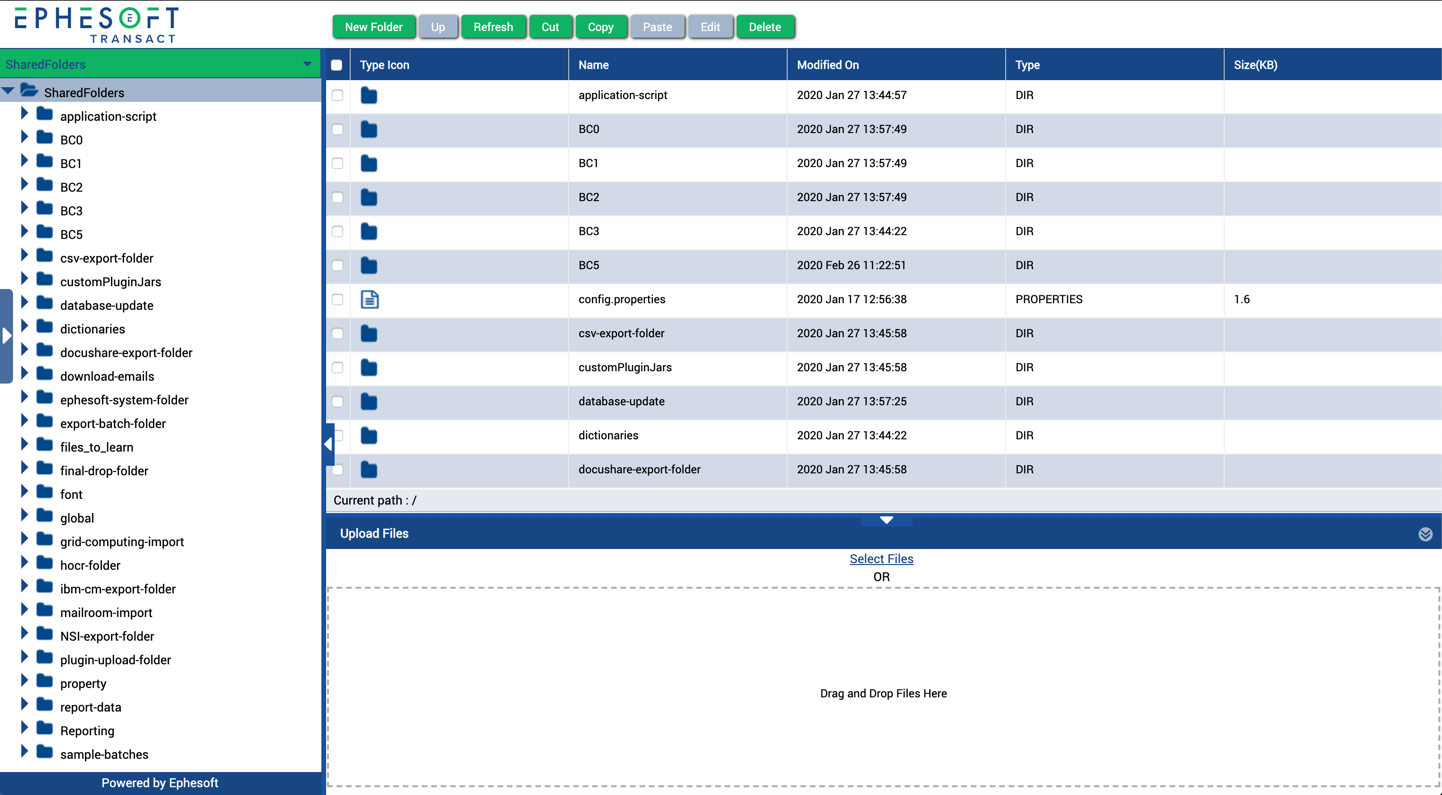Click the folder icon beside Reporting in the tree
This screenshot has width=1442, height=795.
(x=44, y=729)
